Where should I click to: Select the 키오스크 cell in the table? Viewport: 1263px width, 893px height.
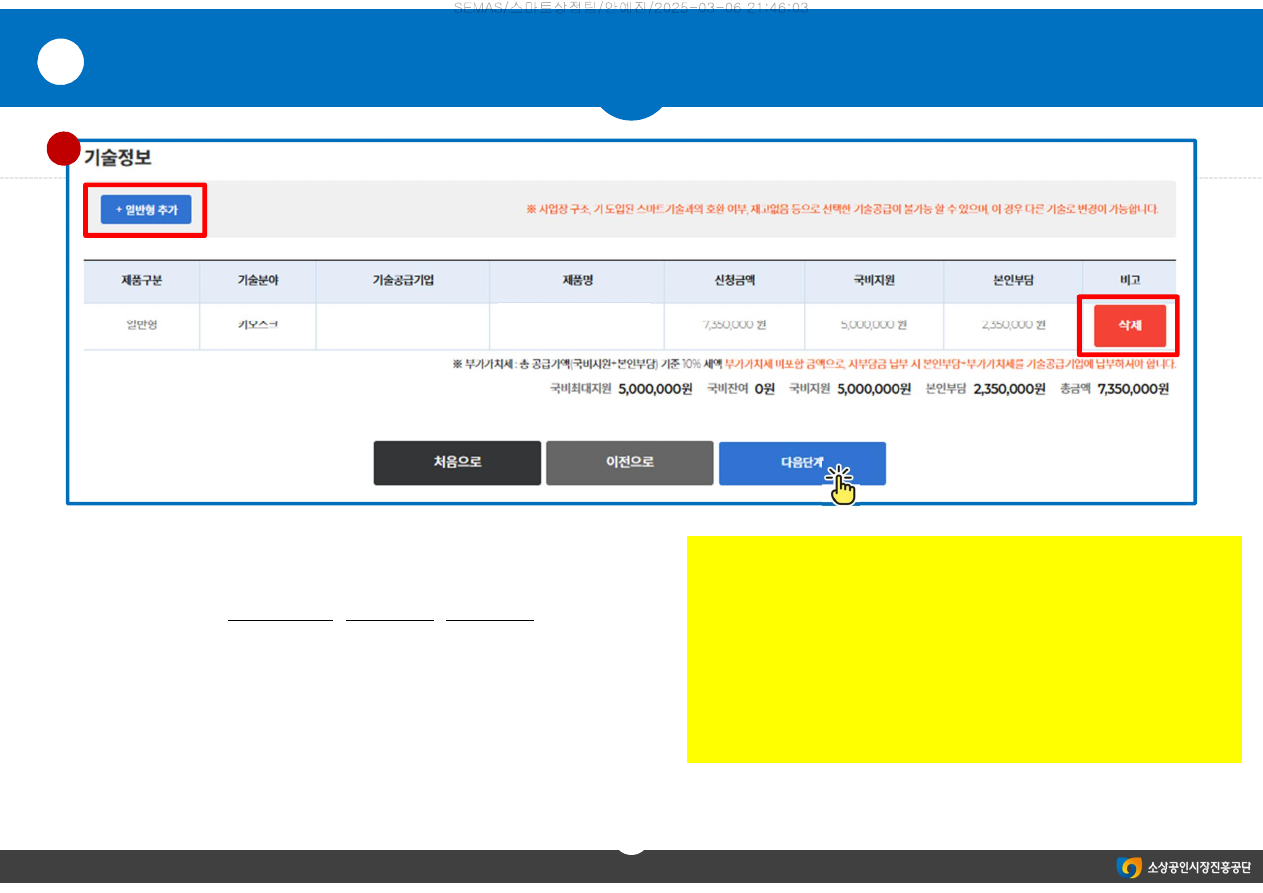[257, 325]
